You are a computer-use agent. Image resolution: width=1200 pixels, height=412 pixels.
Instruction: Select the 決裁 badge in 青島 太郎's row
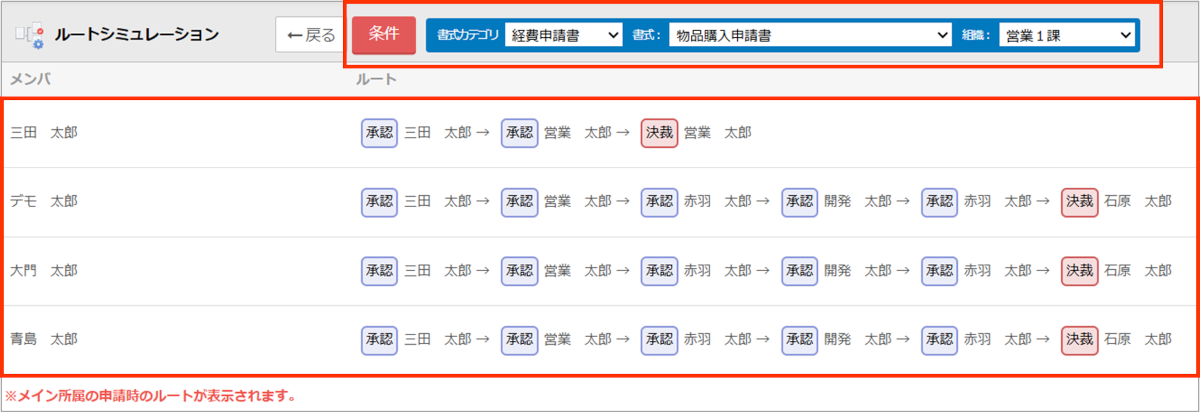coord(1079,339)
